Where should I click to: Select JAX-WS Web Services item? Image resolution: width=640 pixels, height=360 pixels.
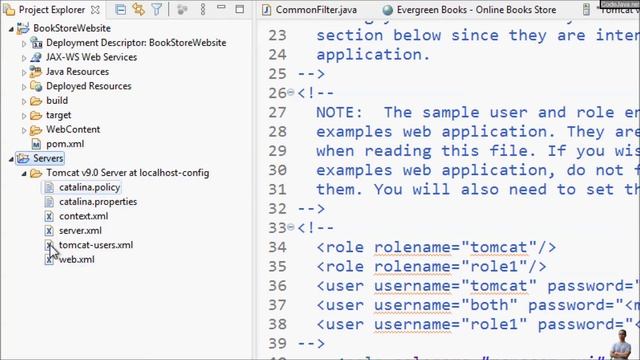(x=91, y=57)
